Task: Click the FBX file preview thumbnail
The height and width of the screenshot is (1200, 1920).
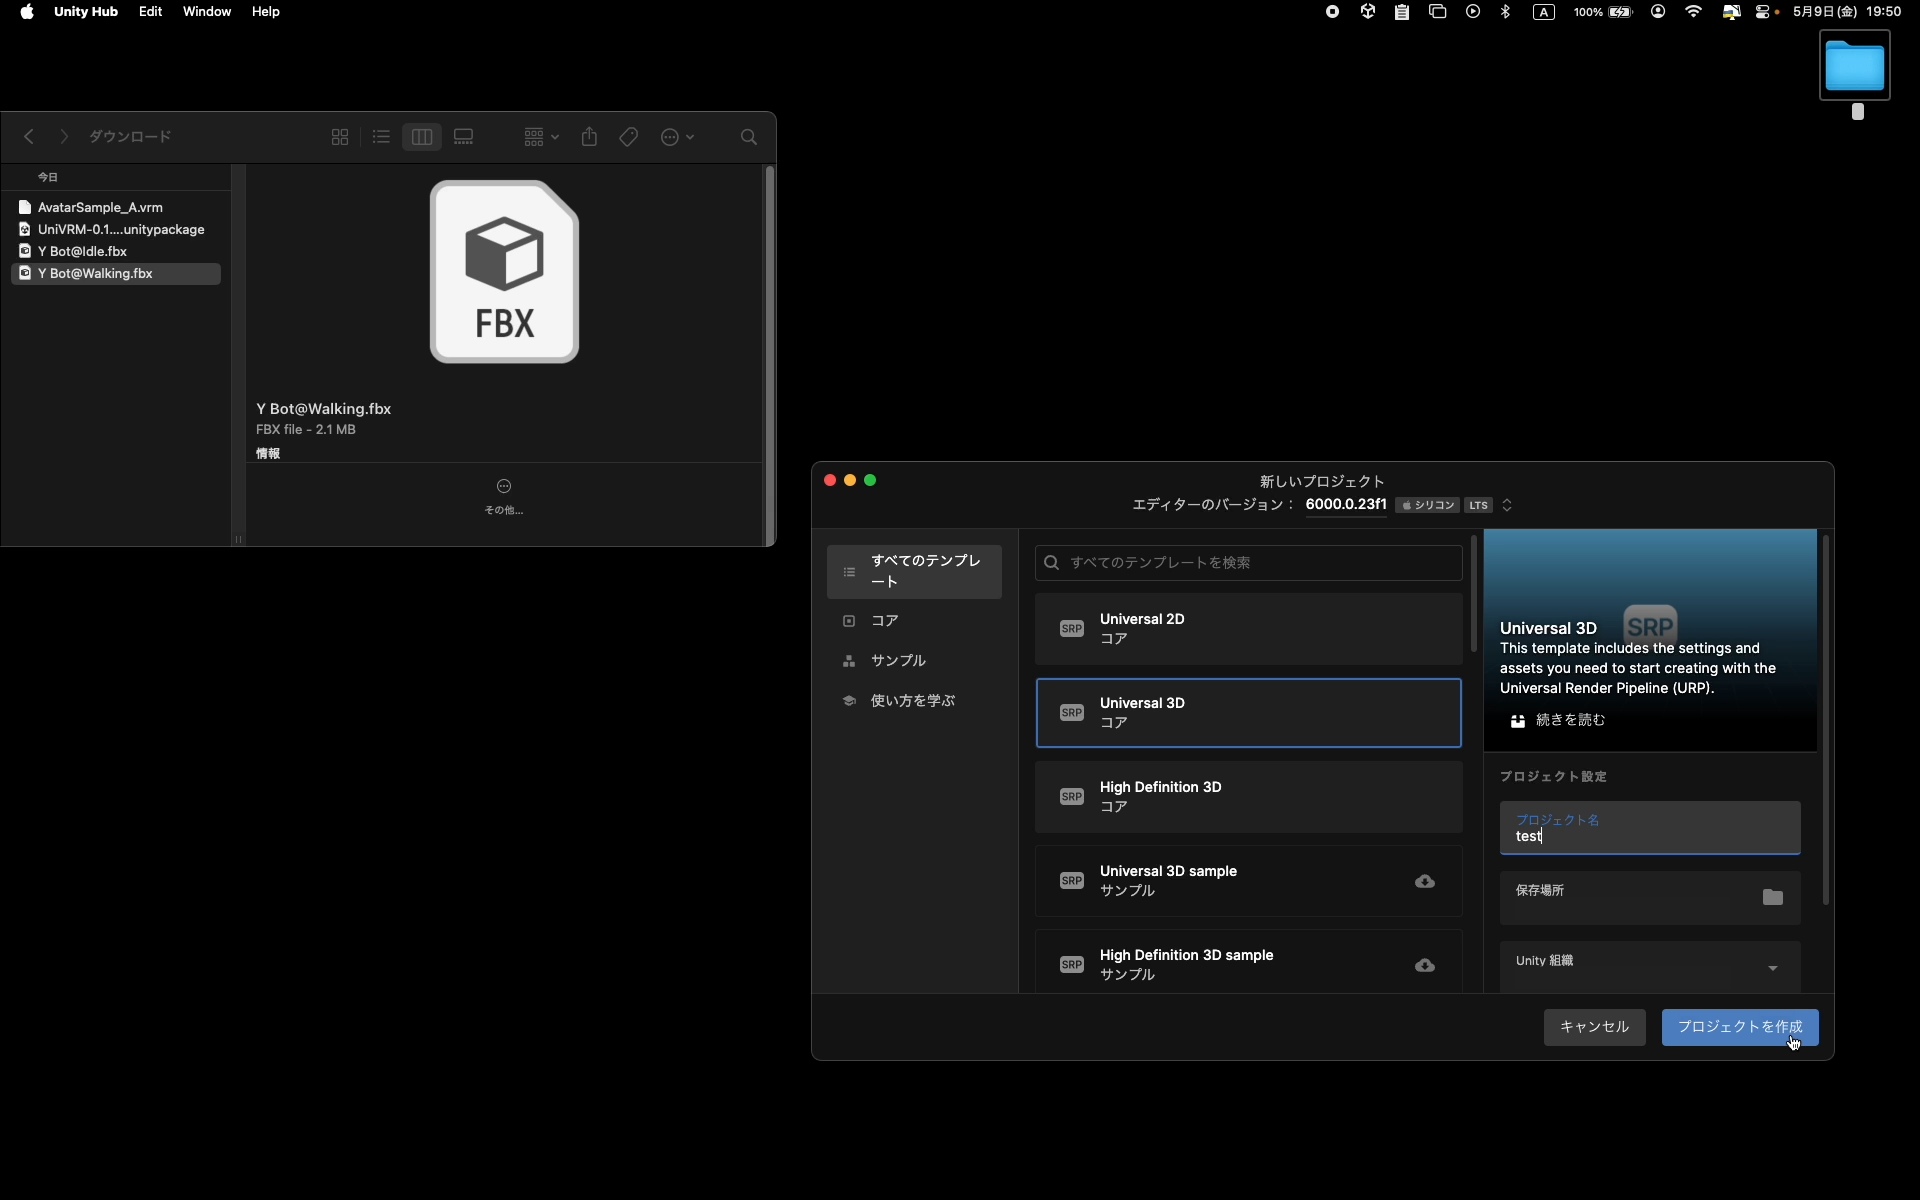Action: (504, 272)
